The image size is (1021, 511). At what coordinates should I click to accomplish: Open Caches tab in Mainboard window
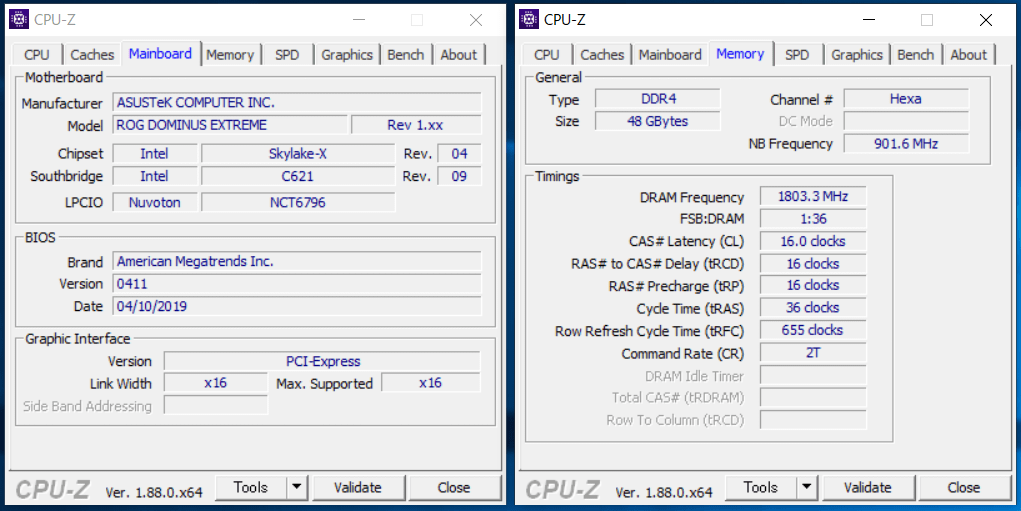[92, 55]
